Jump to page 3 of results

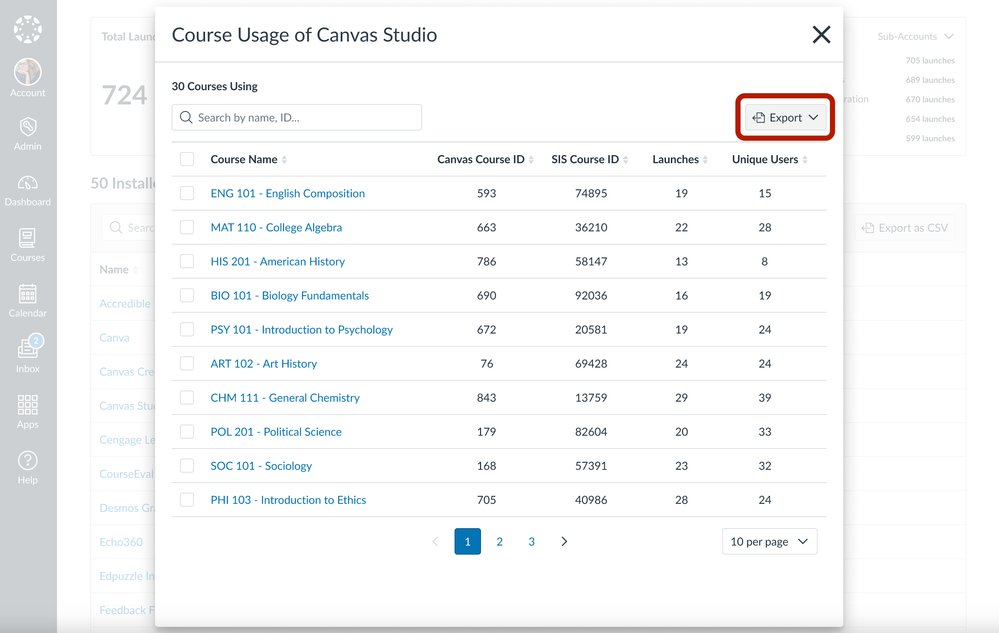531,542
